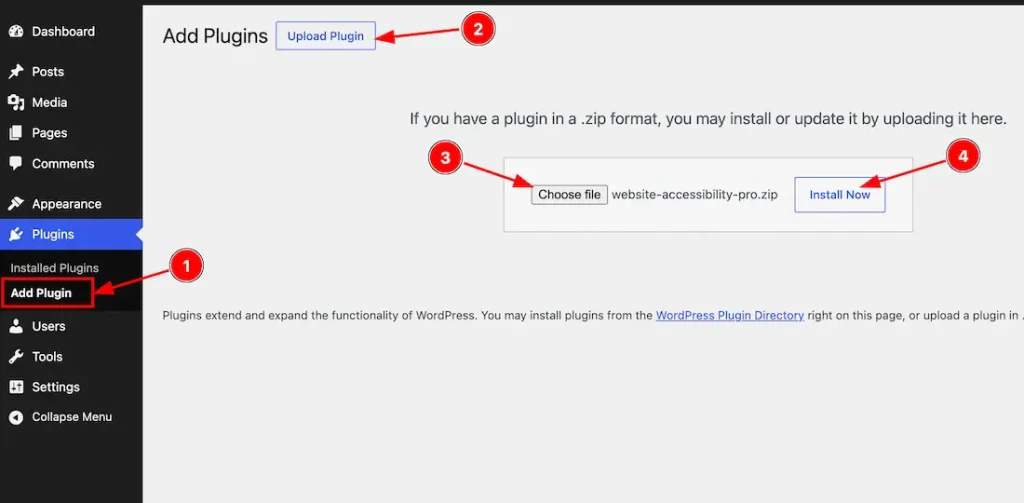Open the Comments menu label

pos(63,164)
